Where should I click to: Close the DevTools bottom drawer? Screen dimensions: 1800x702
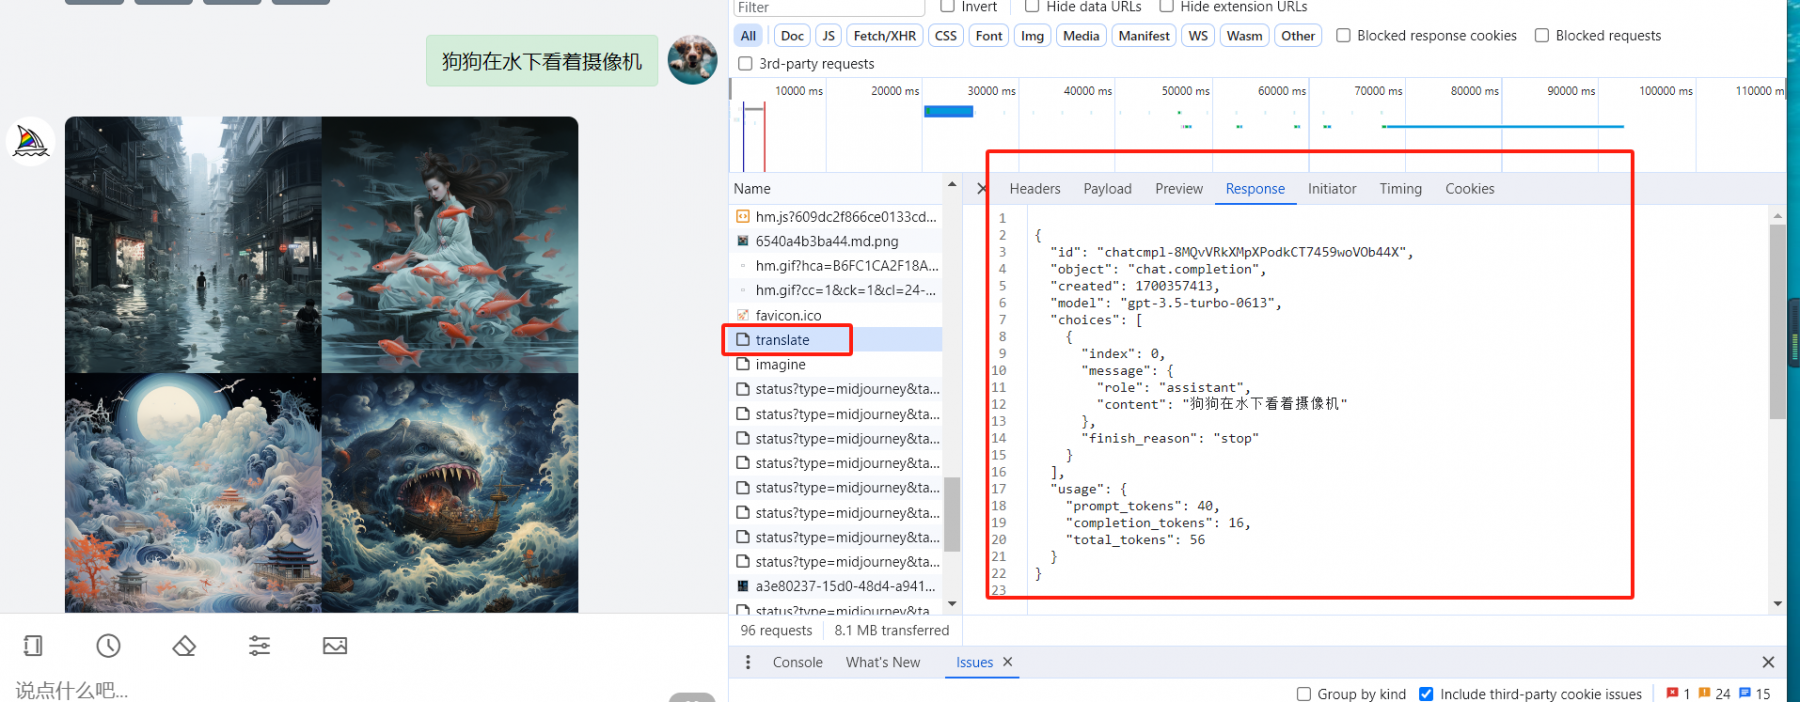[1768, 662]
